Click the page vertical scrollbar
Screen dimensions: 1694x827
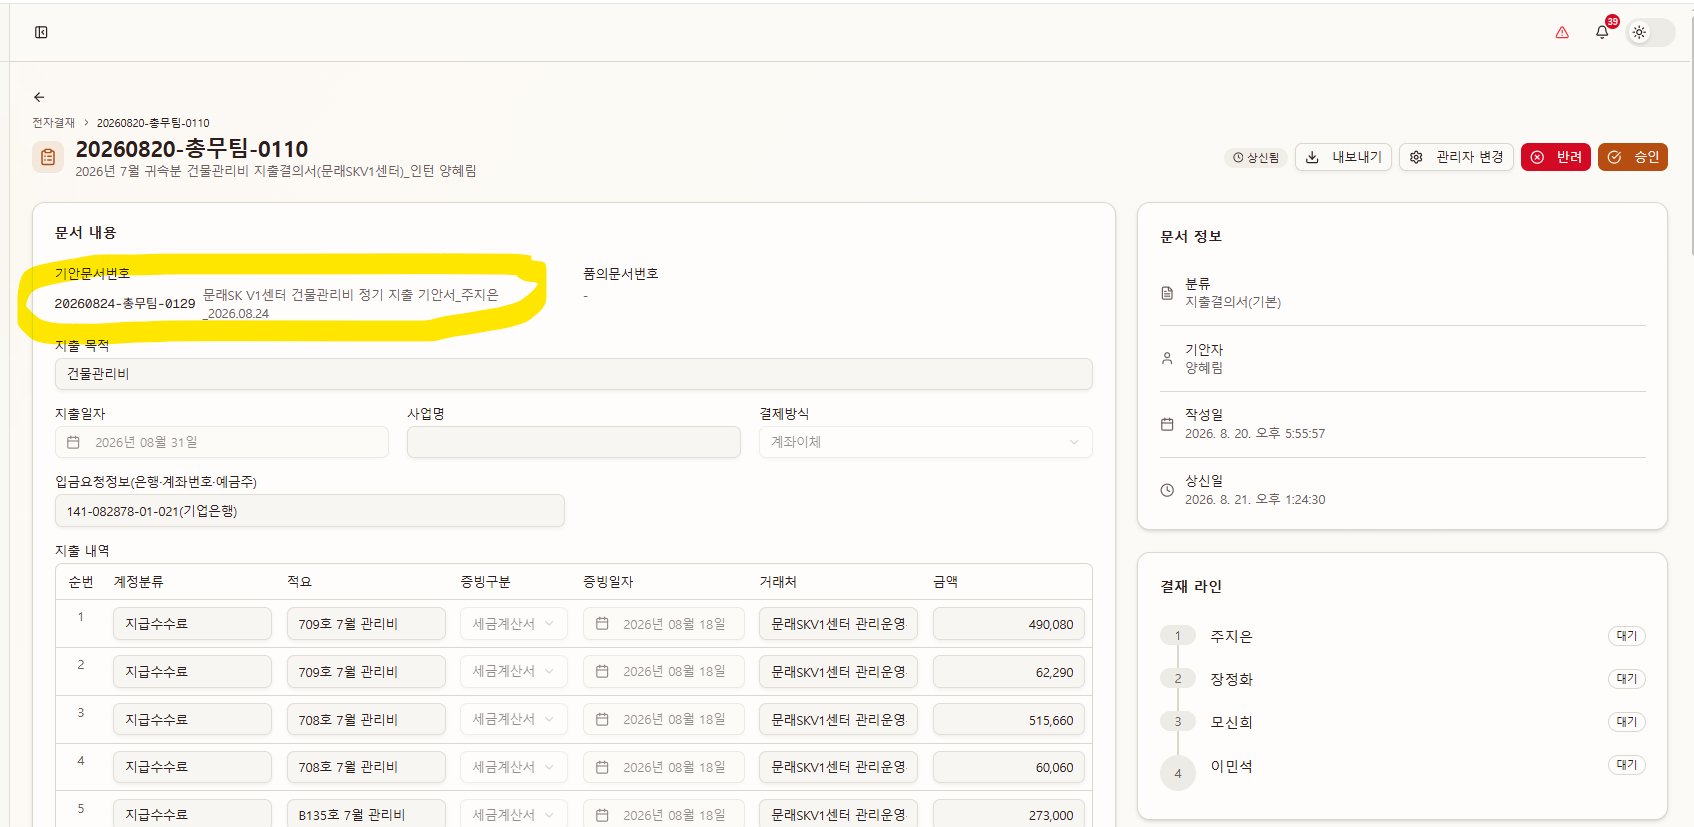click(x=1690, y=130)
